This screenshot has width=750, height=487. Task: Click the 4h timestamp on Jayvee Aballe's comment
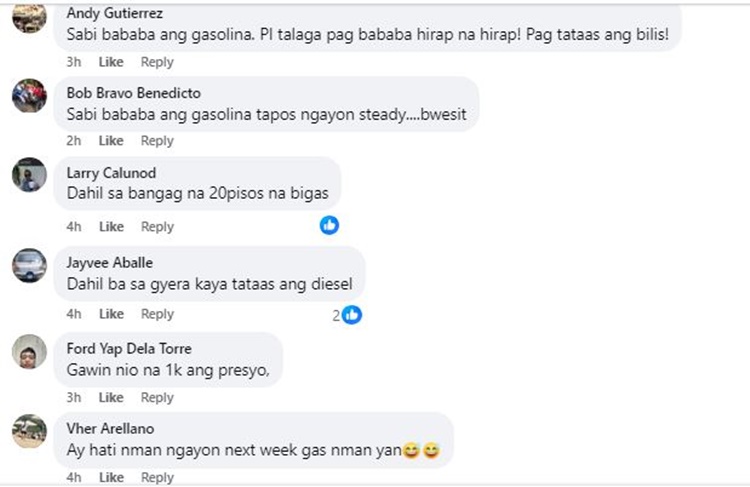[x=74, y=314]
